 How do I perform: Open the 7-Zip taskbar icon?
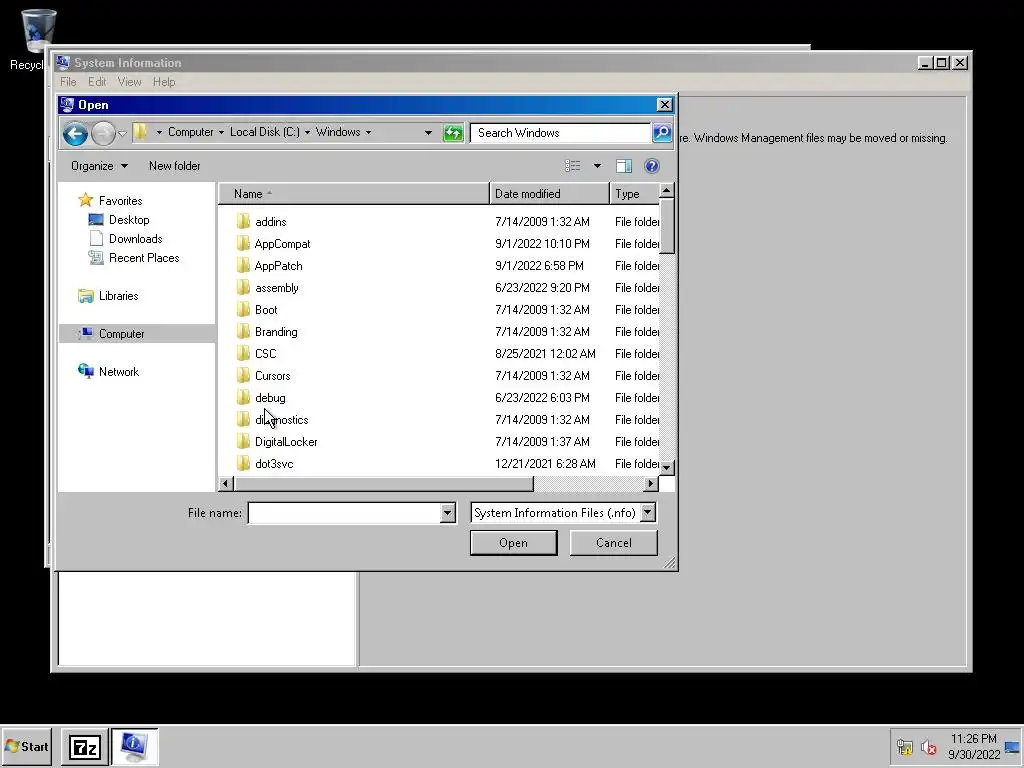click(x=84, y=747)
